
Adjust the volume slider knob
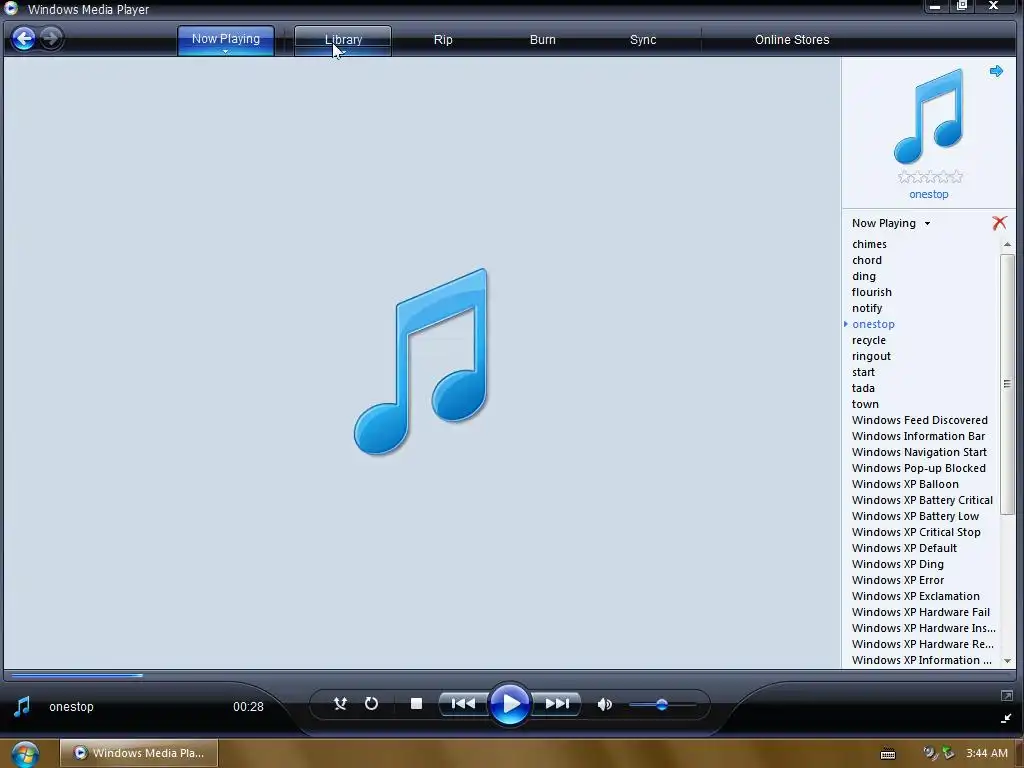tap(662, 704)
